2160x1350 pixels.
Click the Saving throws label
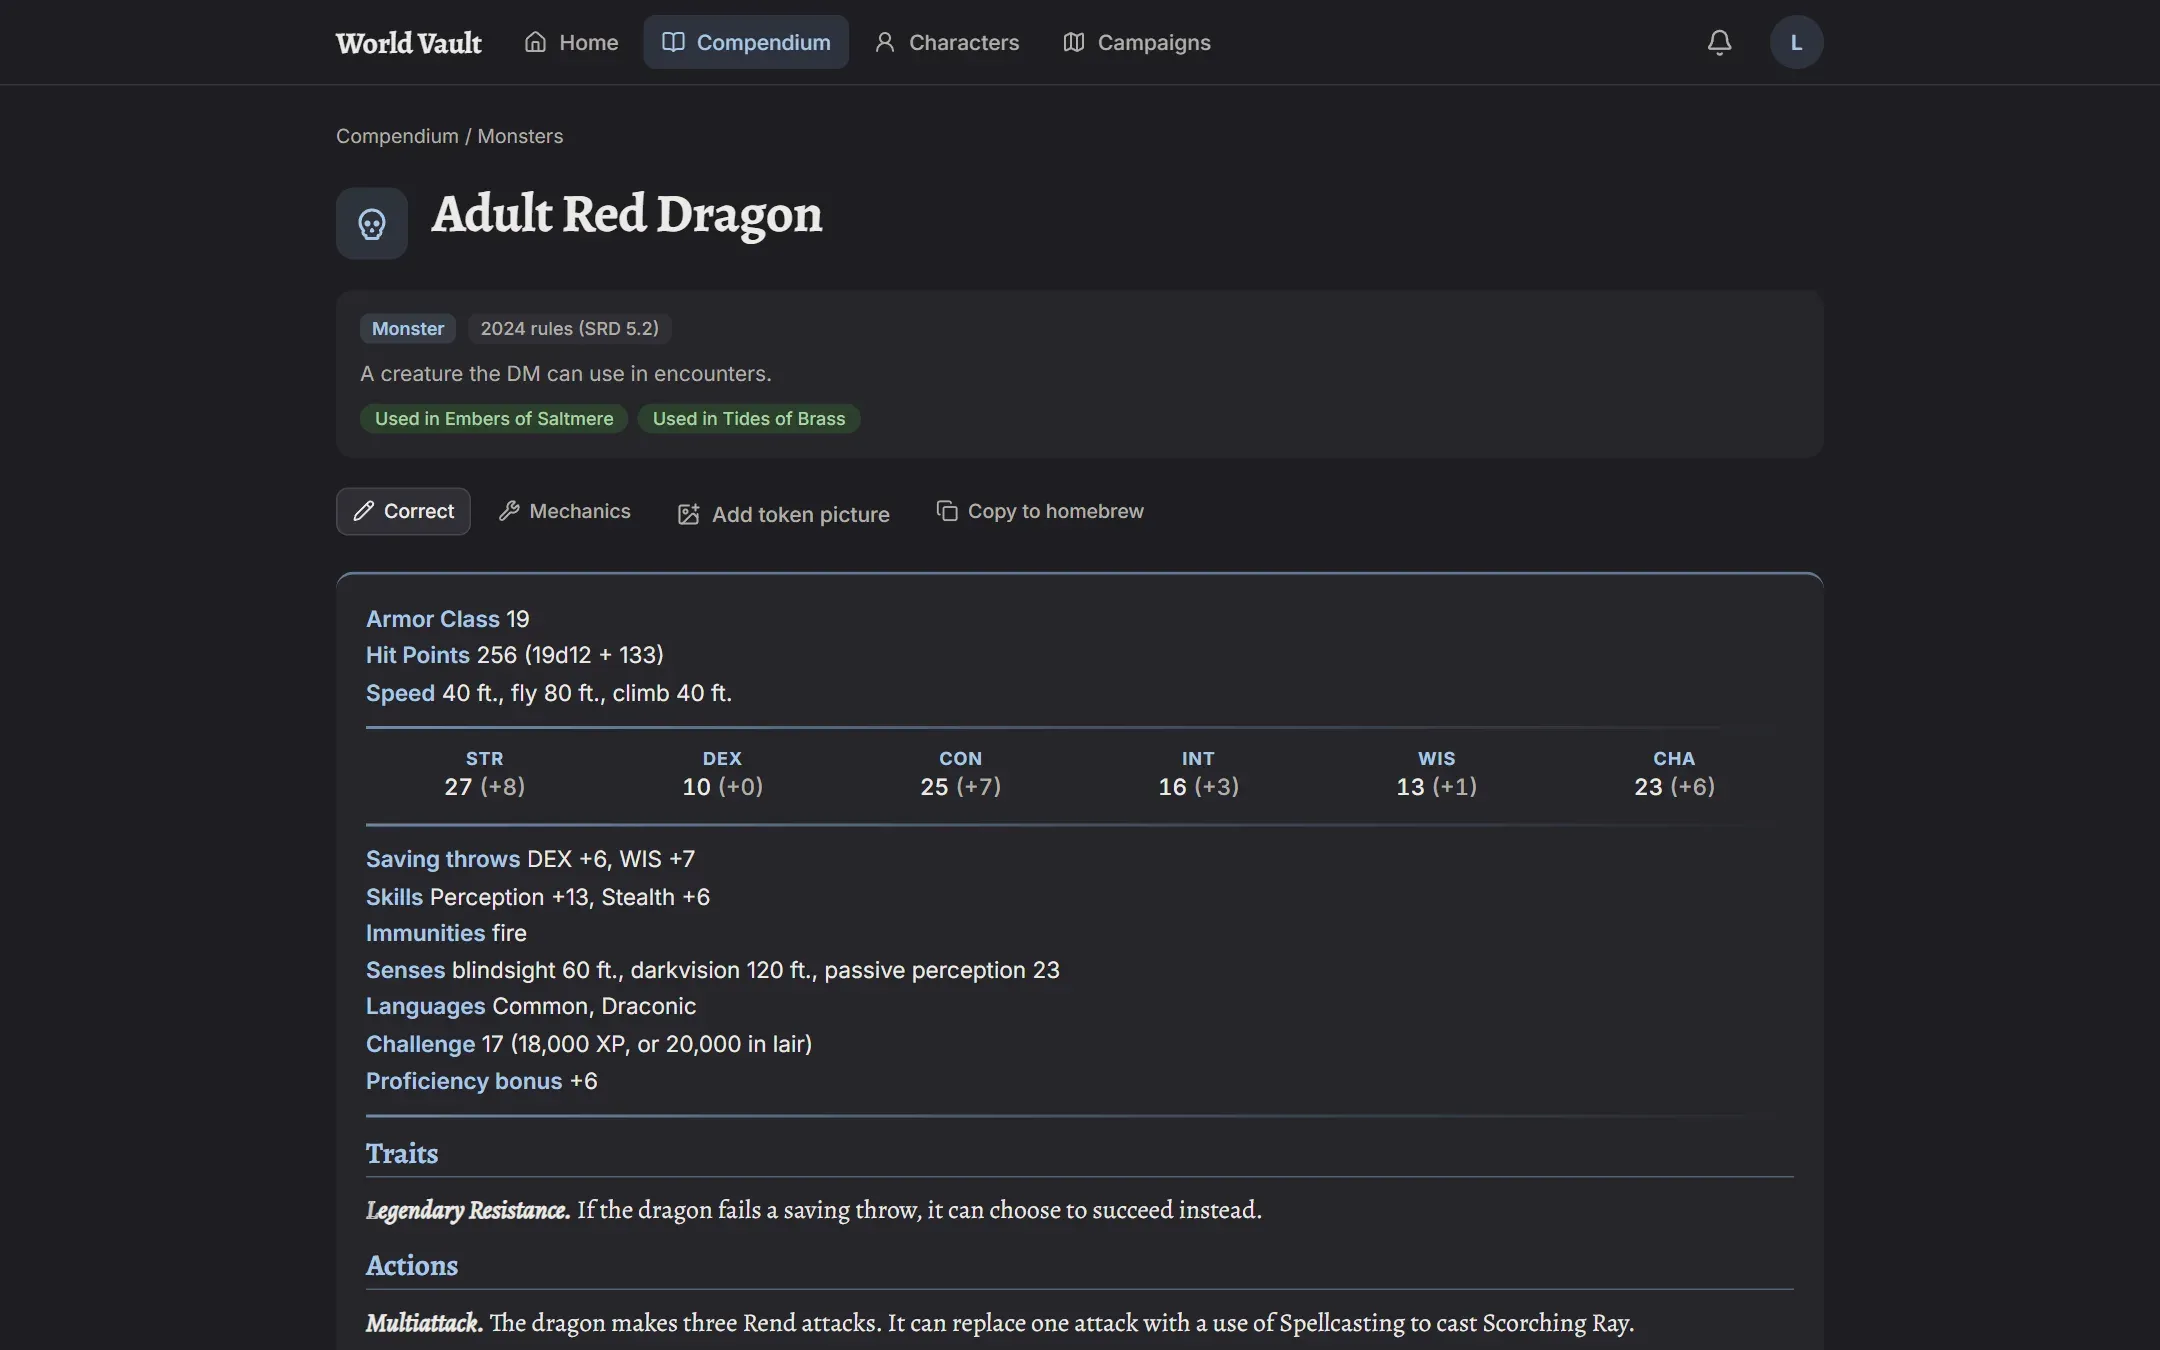443,859
